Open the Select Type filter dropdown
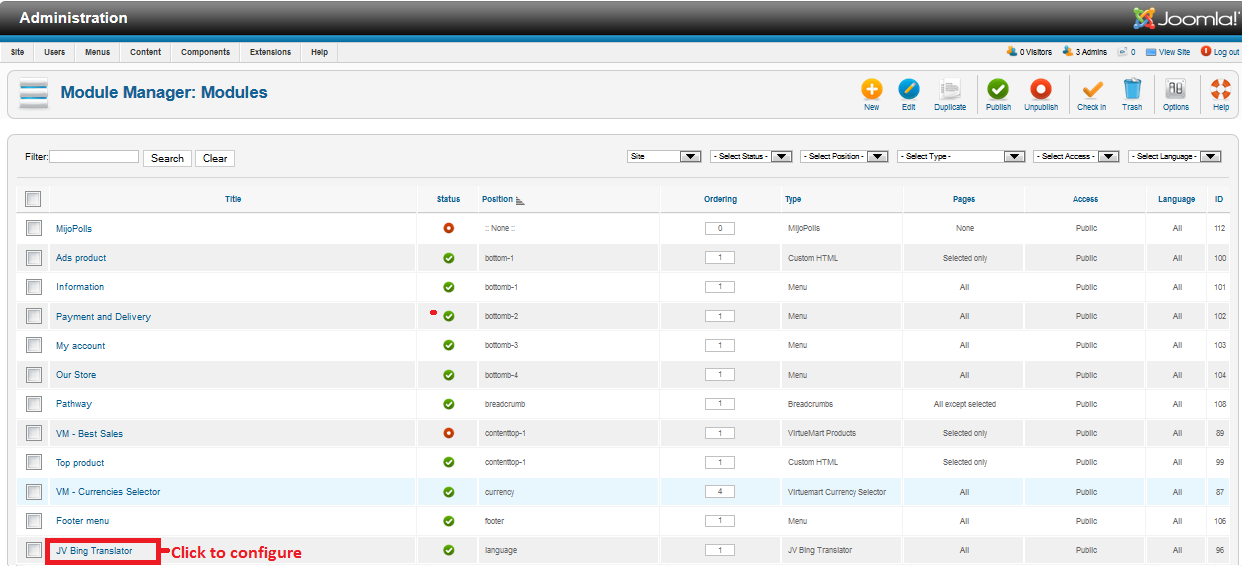This screenshot has width=1242, height=566. coord(961,157)
